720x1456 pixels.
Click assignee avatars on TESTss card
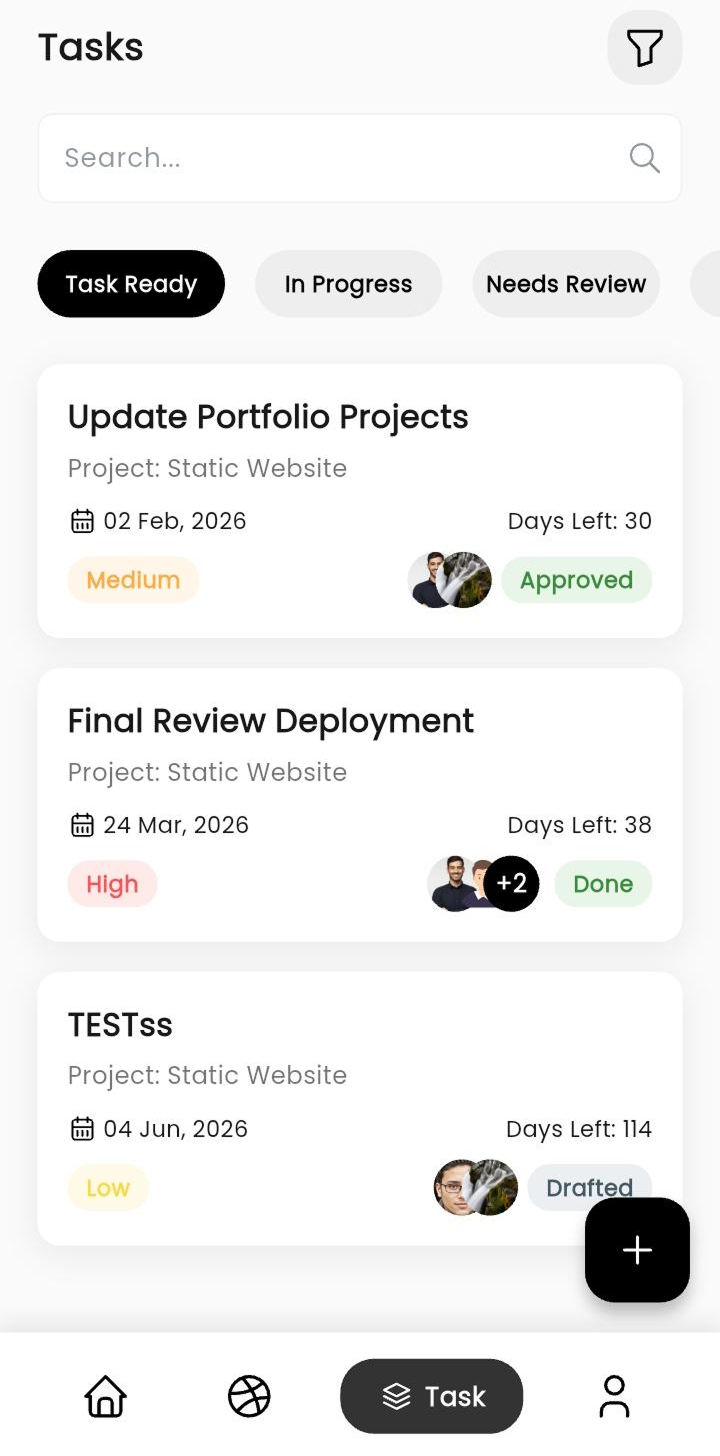(476, 1187)
